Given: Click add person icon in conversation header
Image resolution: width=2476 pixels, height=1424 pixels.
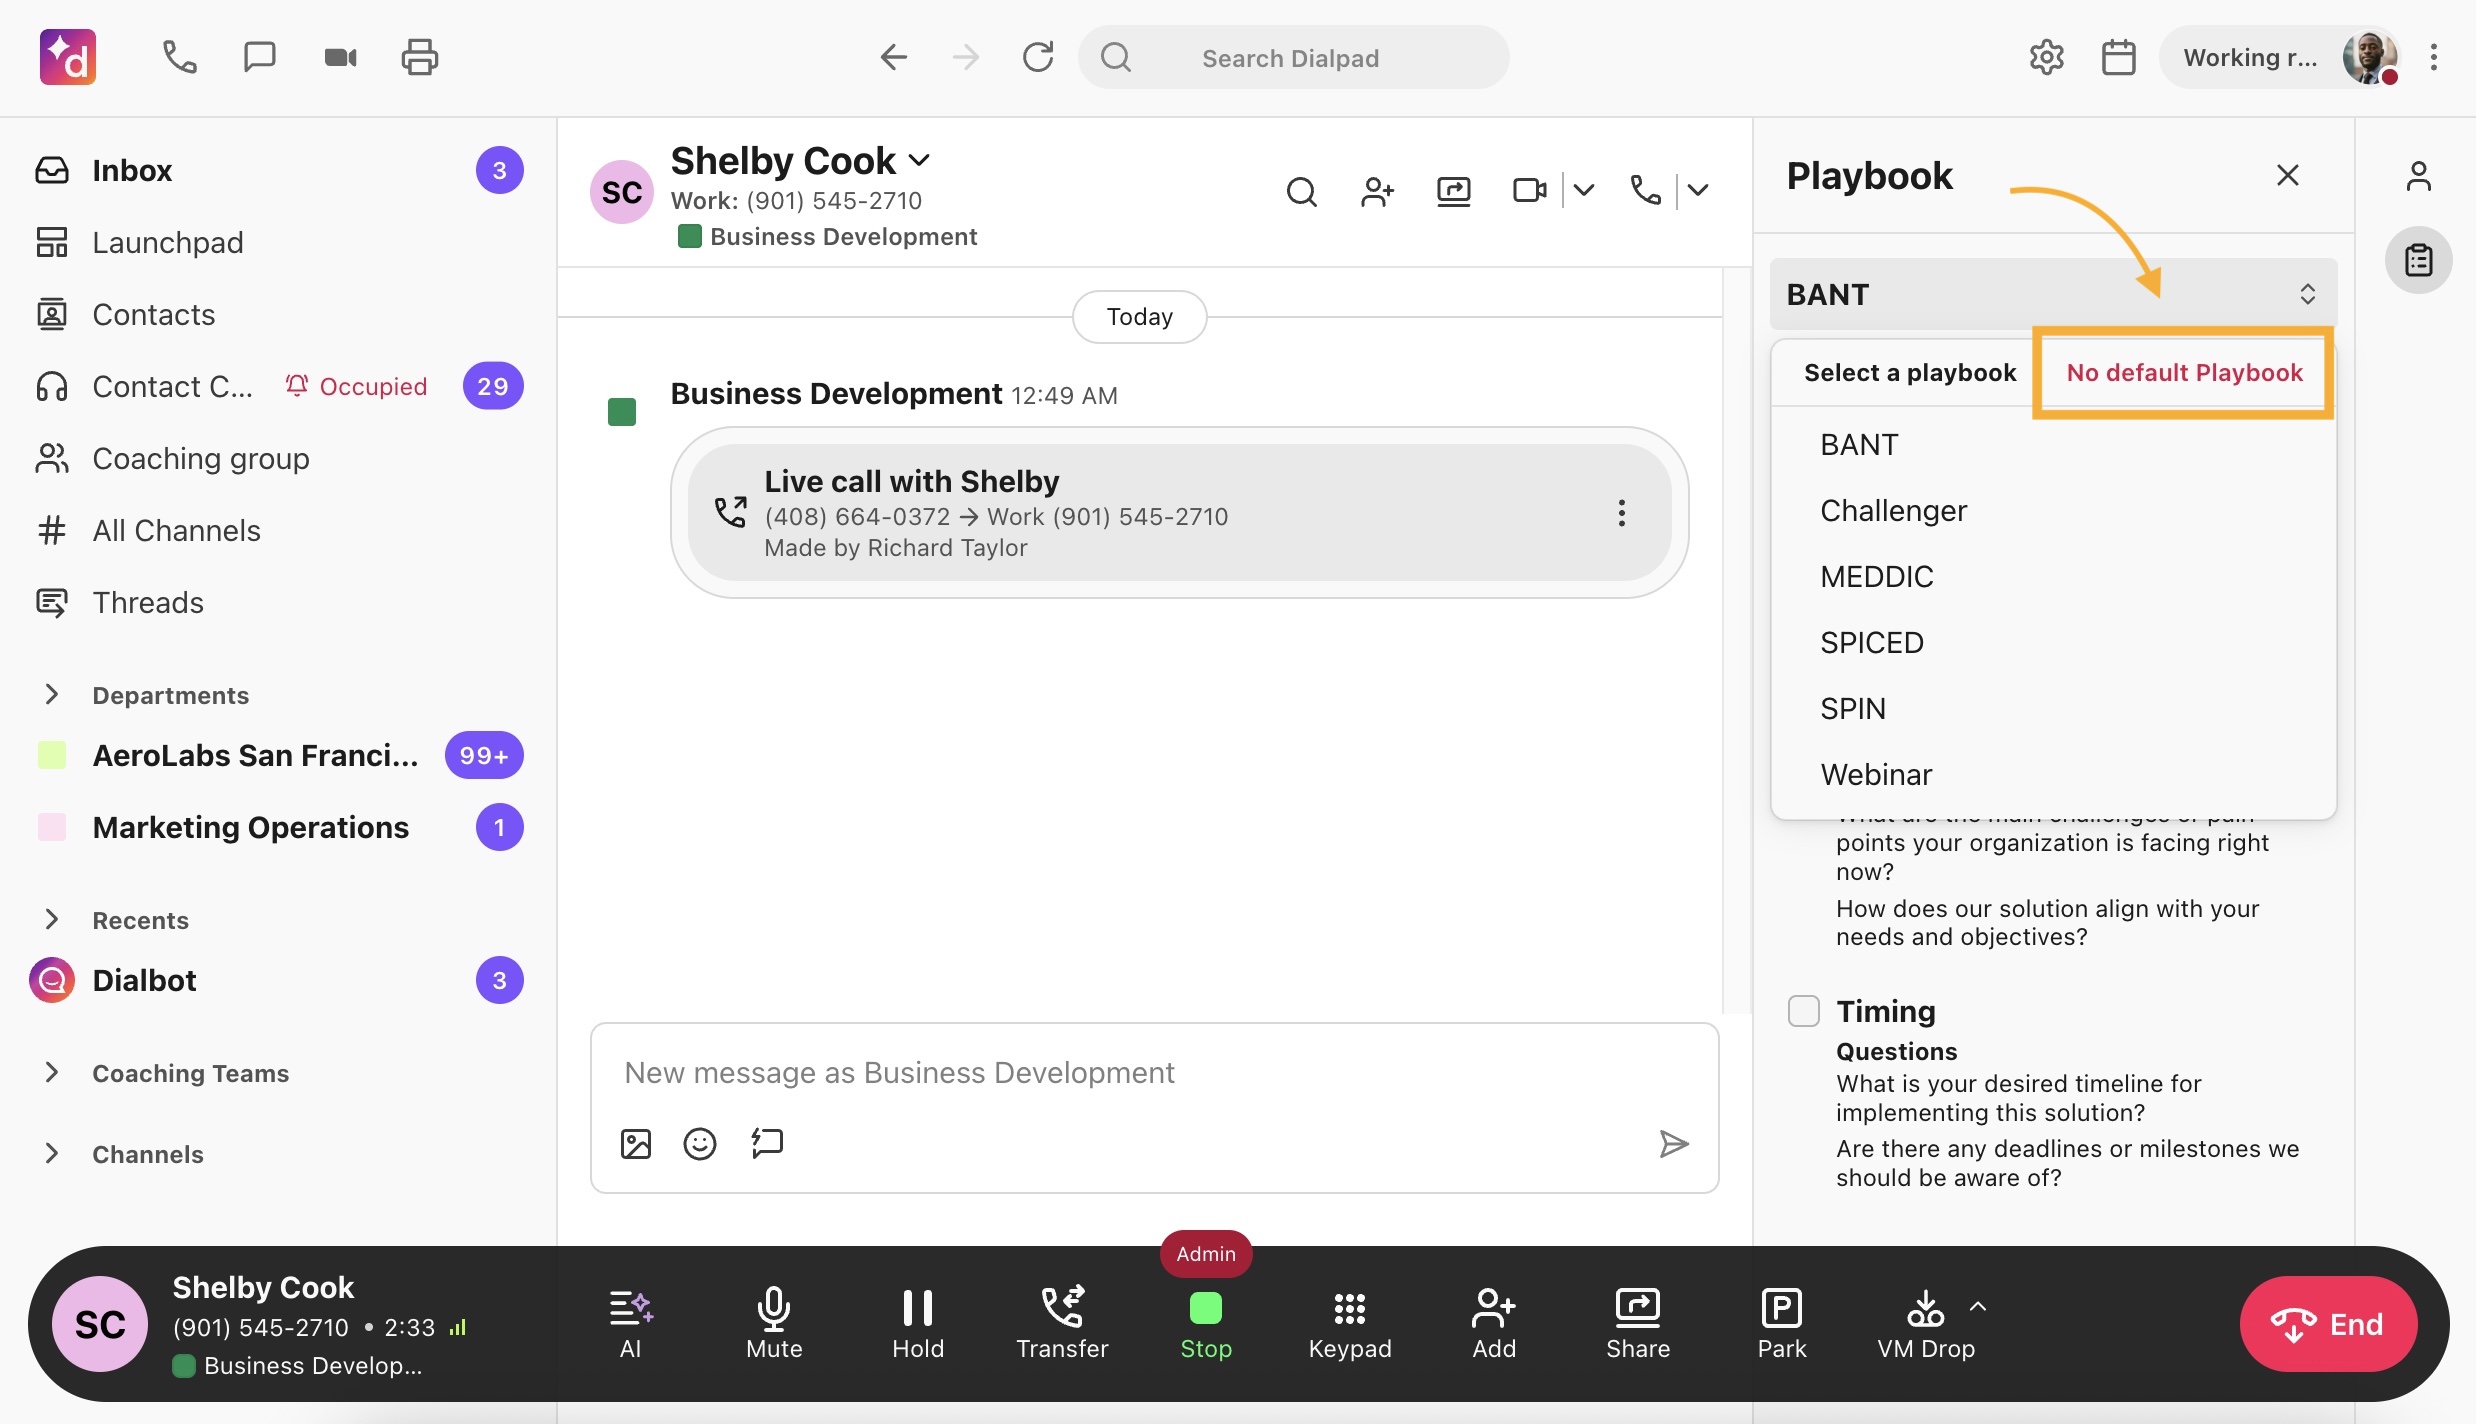Looking at the screenshot, I should pyautogui.click(x=1378, y=190).
